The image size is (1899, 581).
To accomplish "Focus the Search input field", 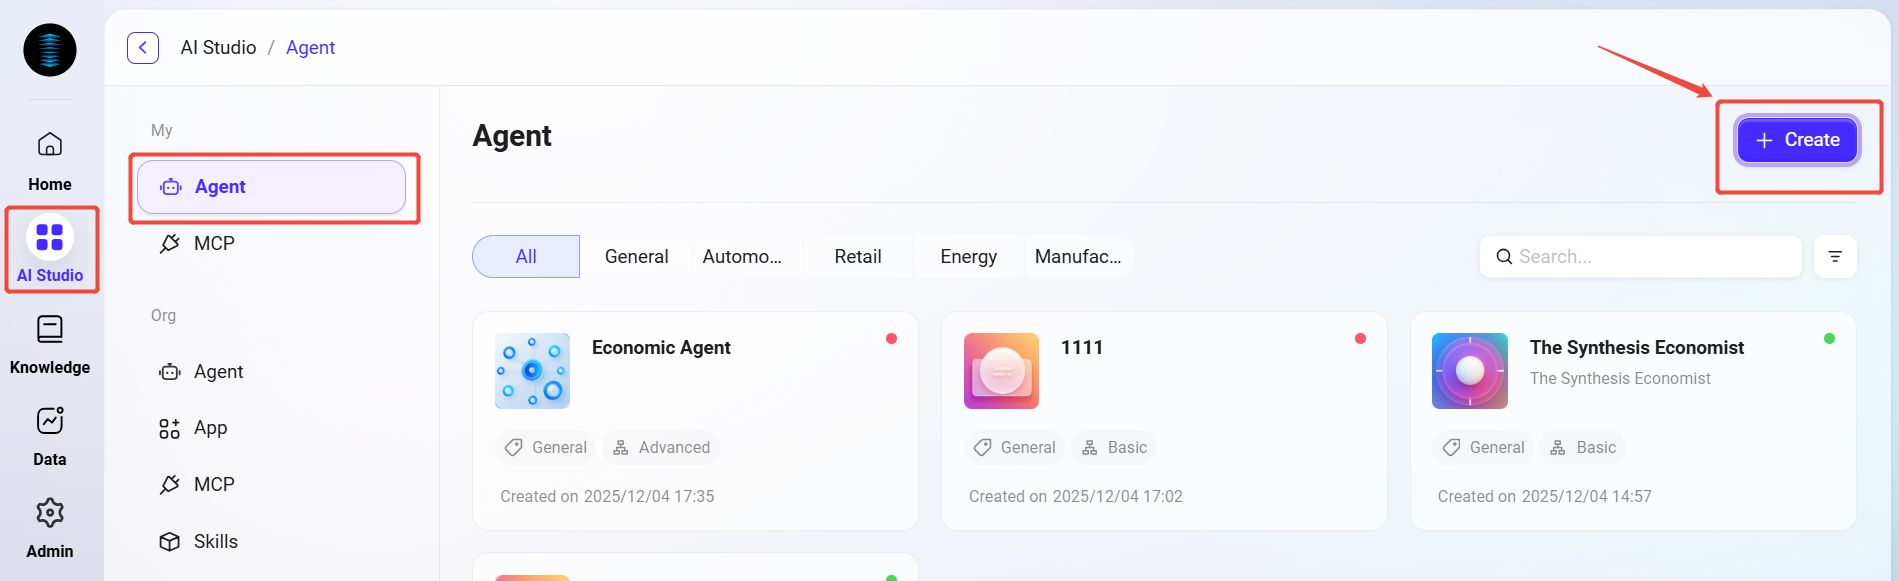I will click(1650, 257).
